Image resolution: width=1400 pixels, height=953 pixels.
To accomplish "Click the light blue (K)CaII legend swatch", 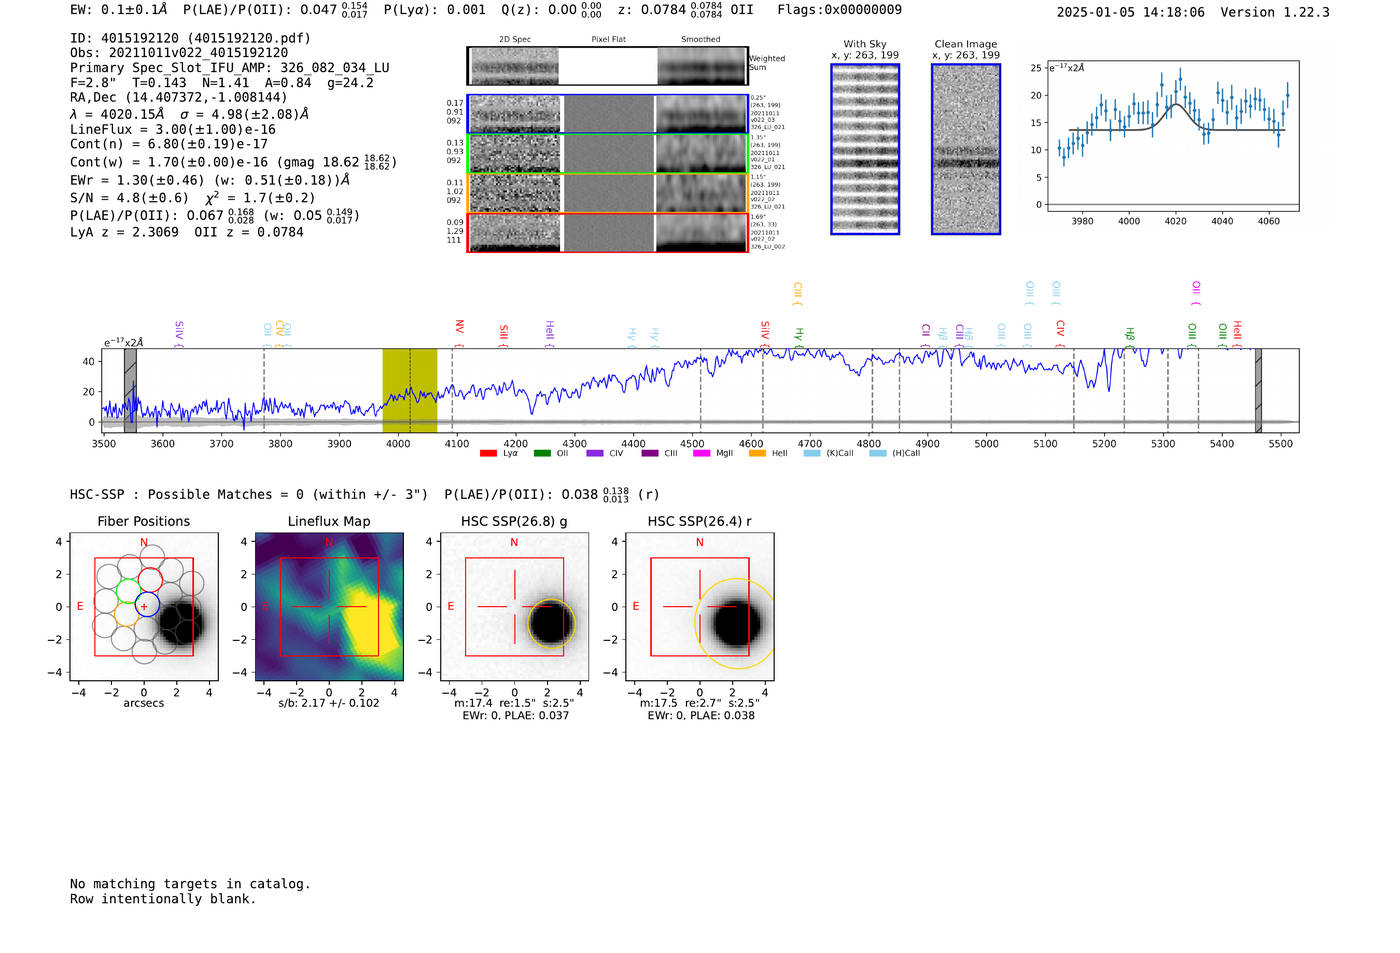I will tap(812, 453).
